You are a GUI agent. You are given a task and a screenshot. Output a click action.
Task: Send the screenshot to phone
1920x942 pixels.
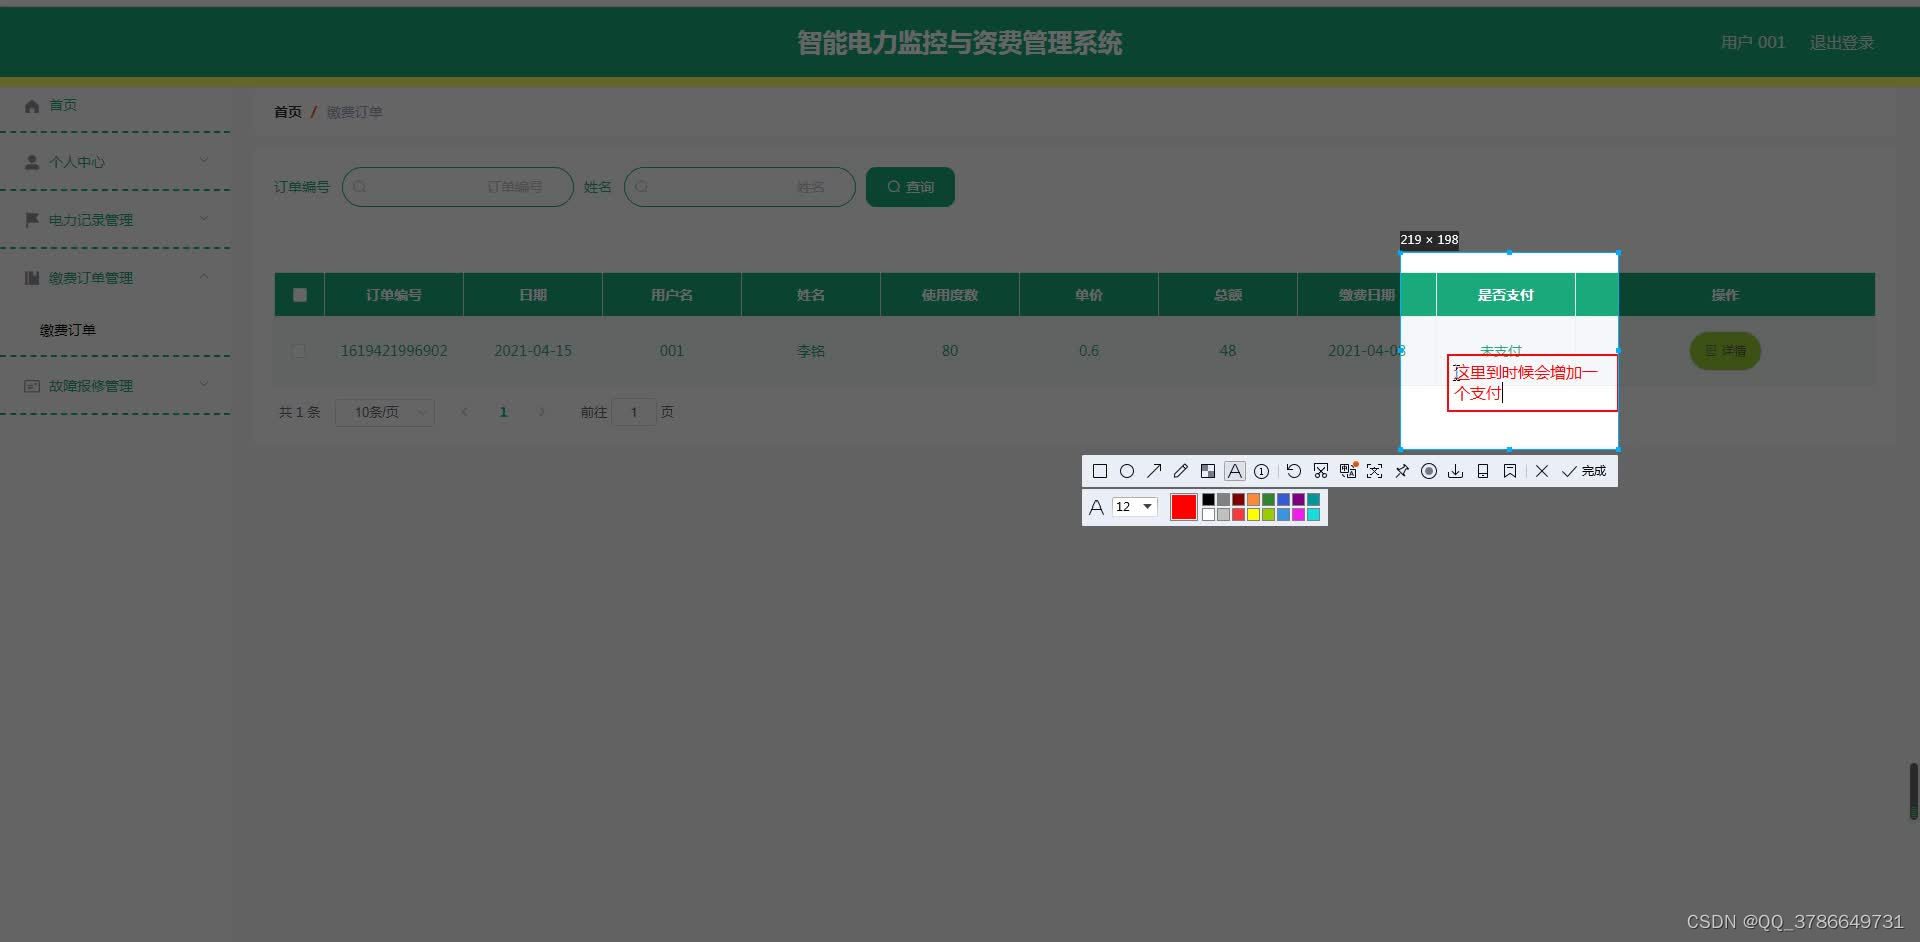(1483, 471)
